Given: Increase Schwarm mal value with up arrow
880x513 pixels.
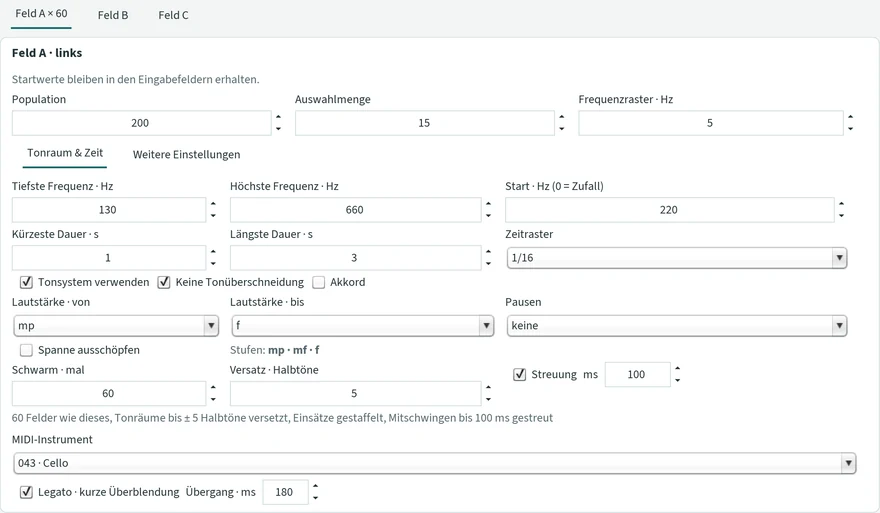Looking at the screenshot, I should pyautogui.click(x=213, y=387).
